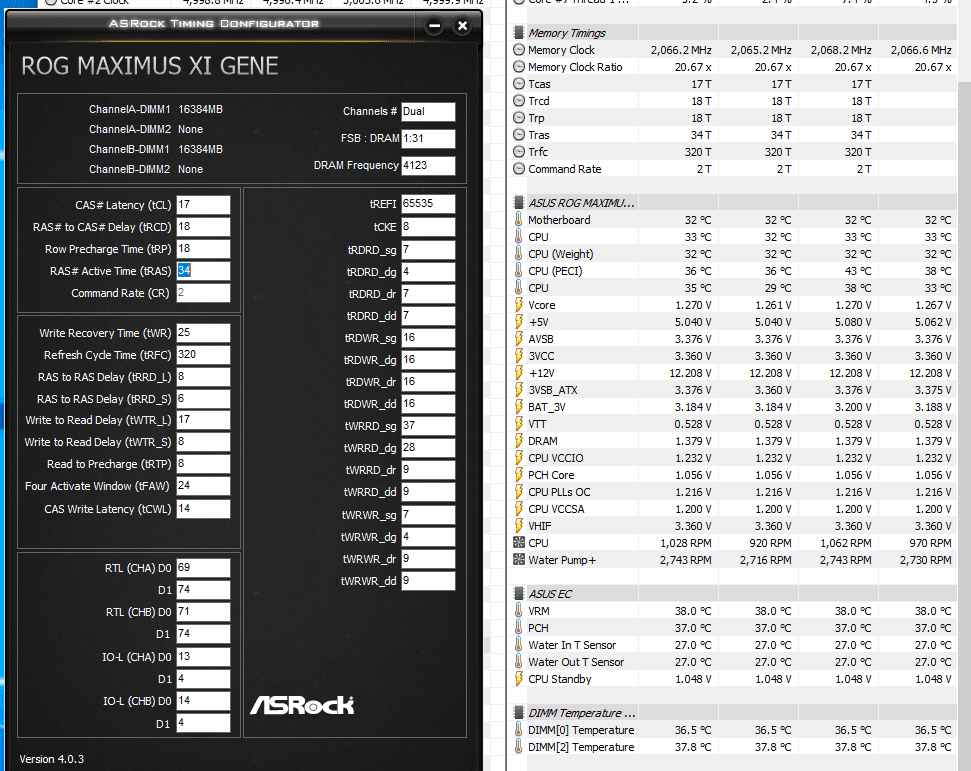Click the ASRock logo in the configurator
The width and height of the screenshot is (971, 771).
click(x=302, y=705)
